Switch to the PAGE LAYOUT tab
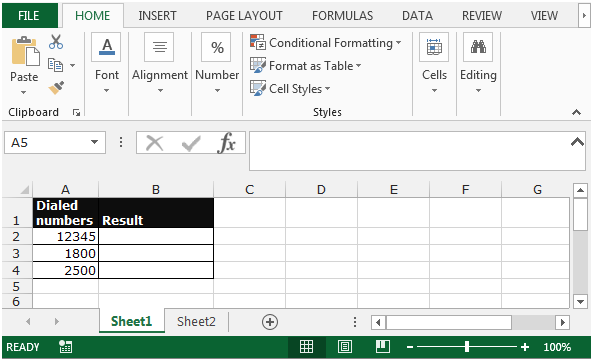 point(244,15)
